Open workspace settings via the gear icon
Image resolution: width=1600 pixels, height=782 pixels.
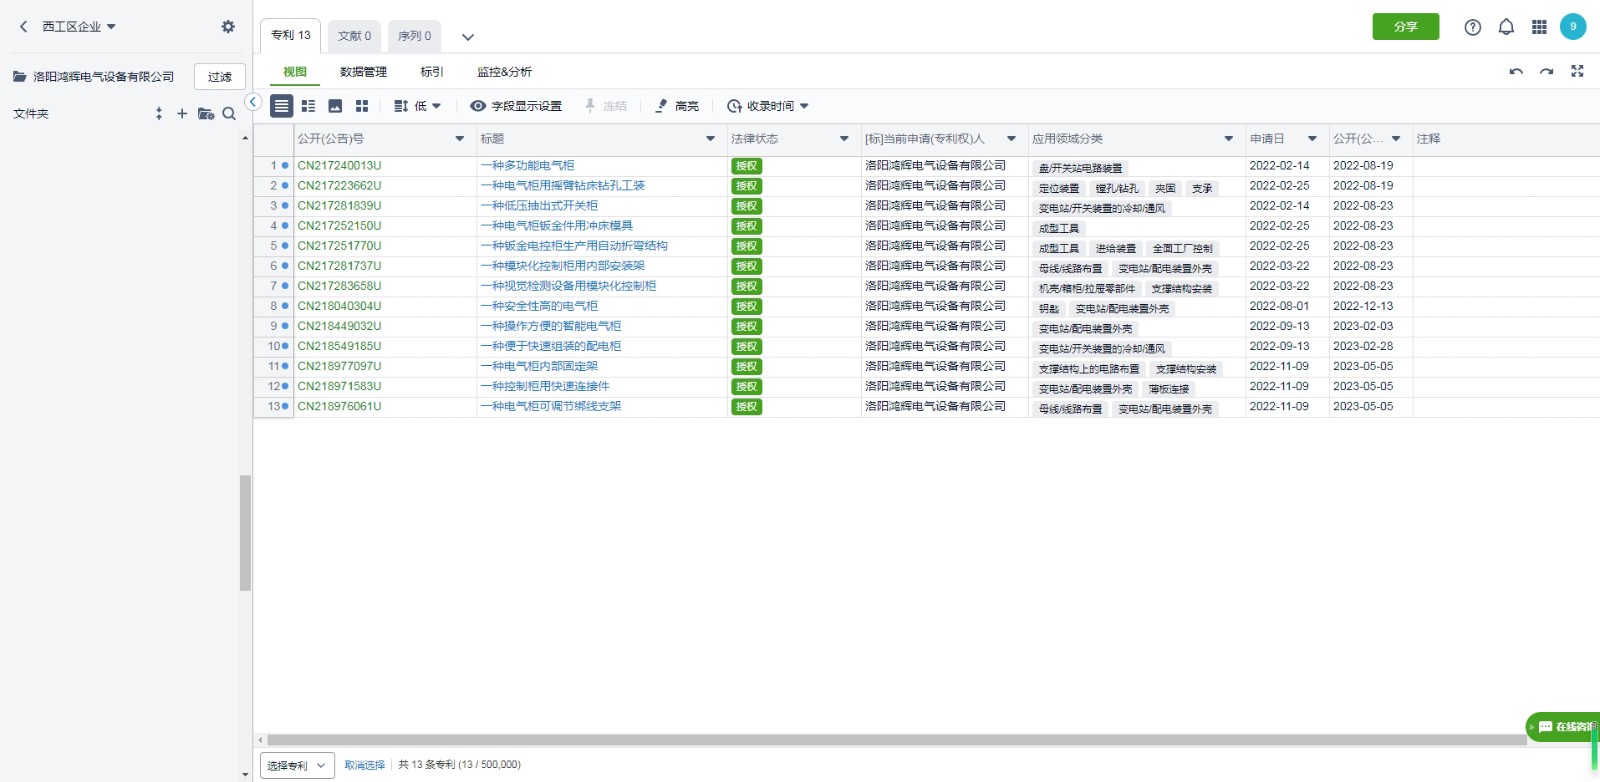pyautogui.click(x=228, y=27)
